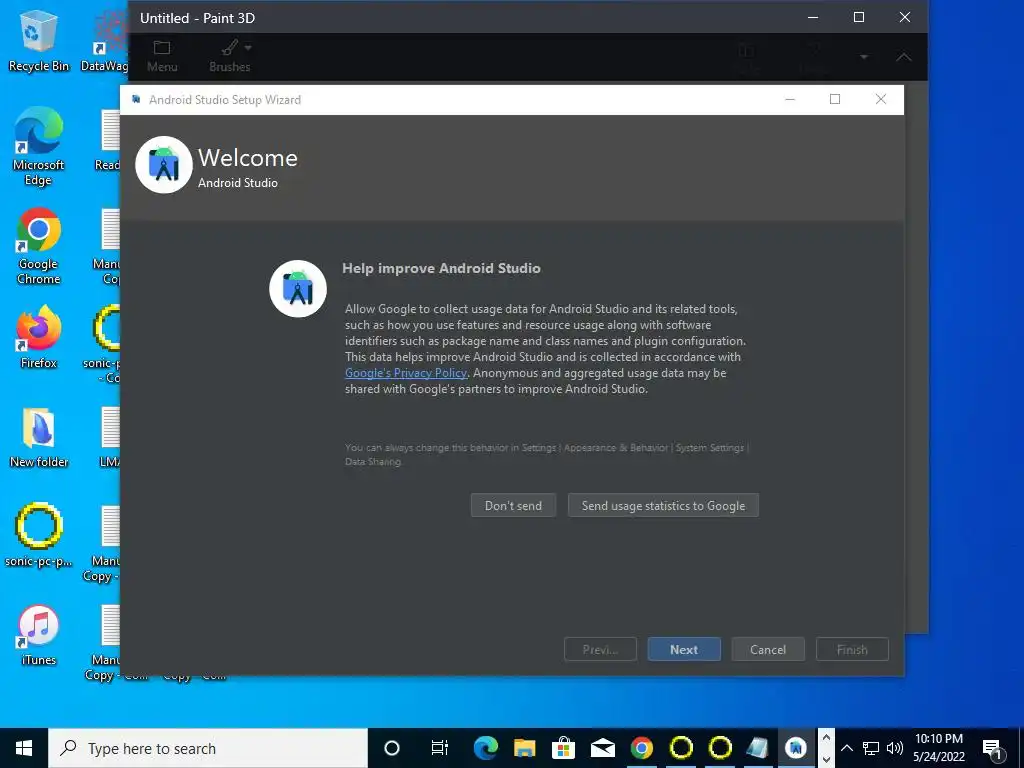
Task: Open the Windows Start menu
Action: (24, 748)
